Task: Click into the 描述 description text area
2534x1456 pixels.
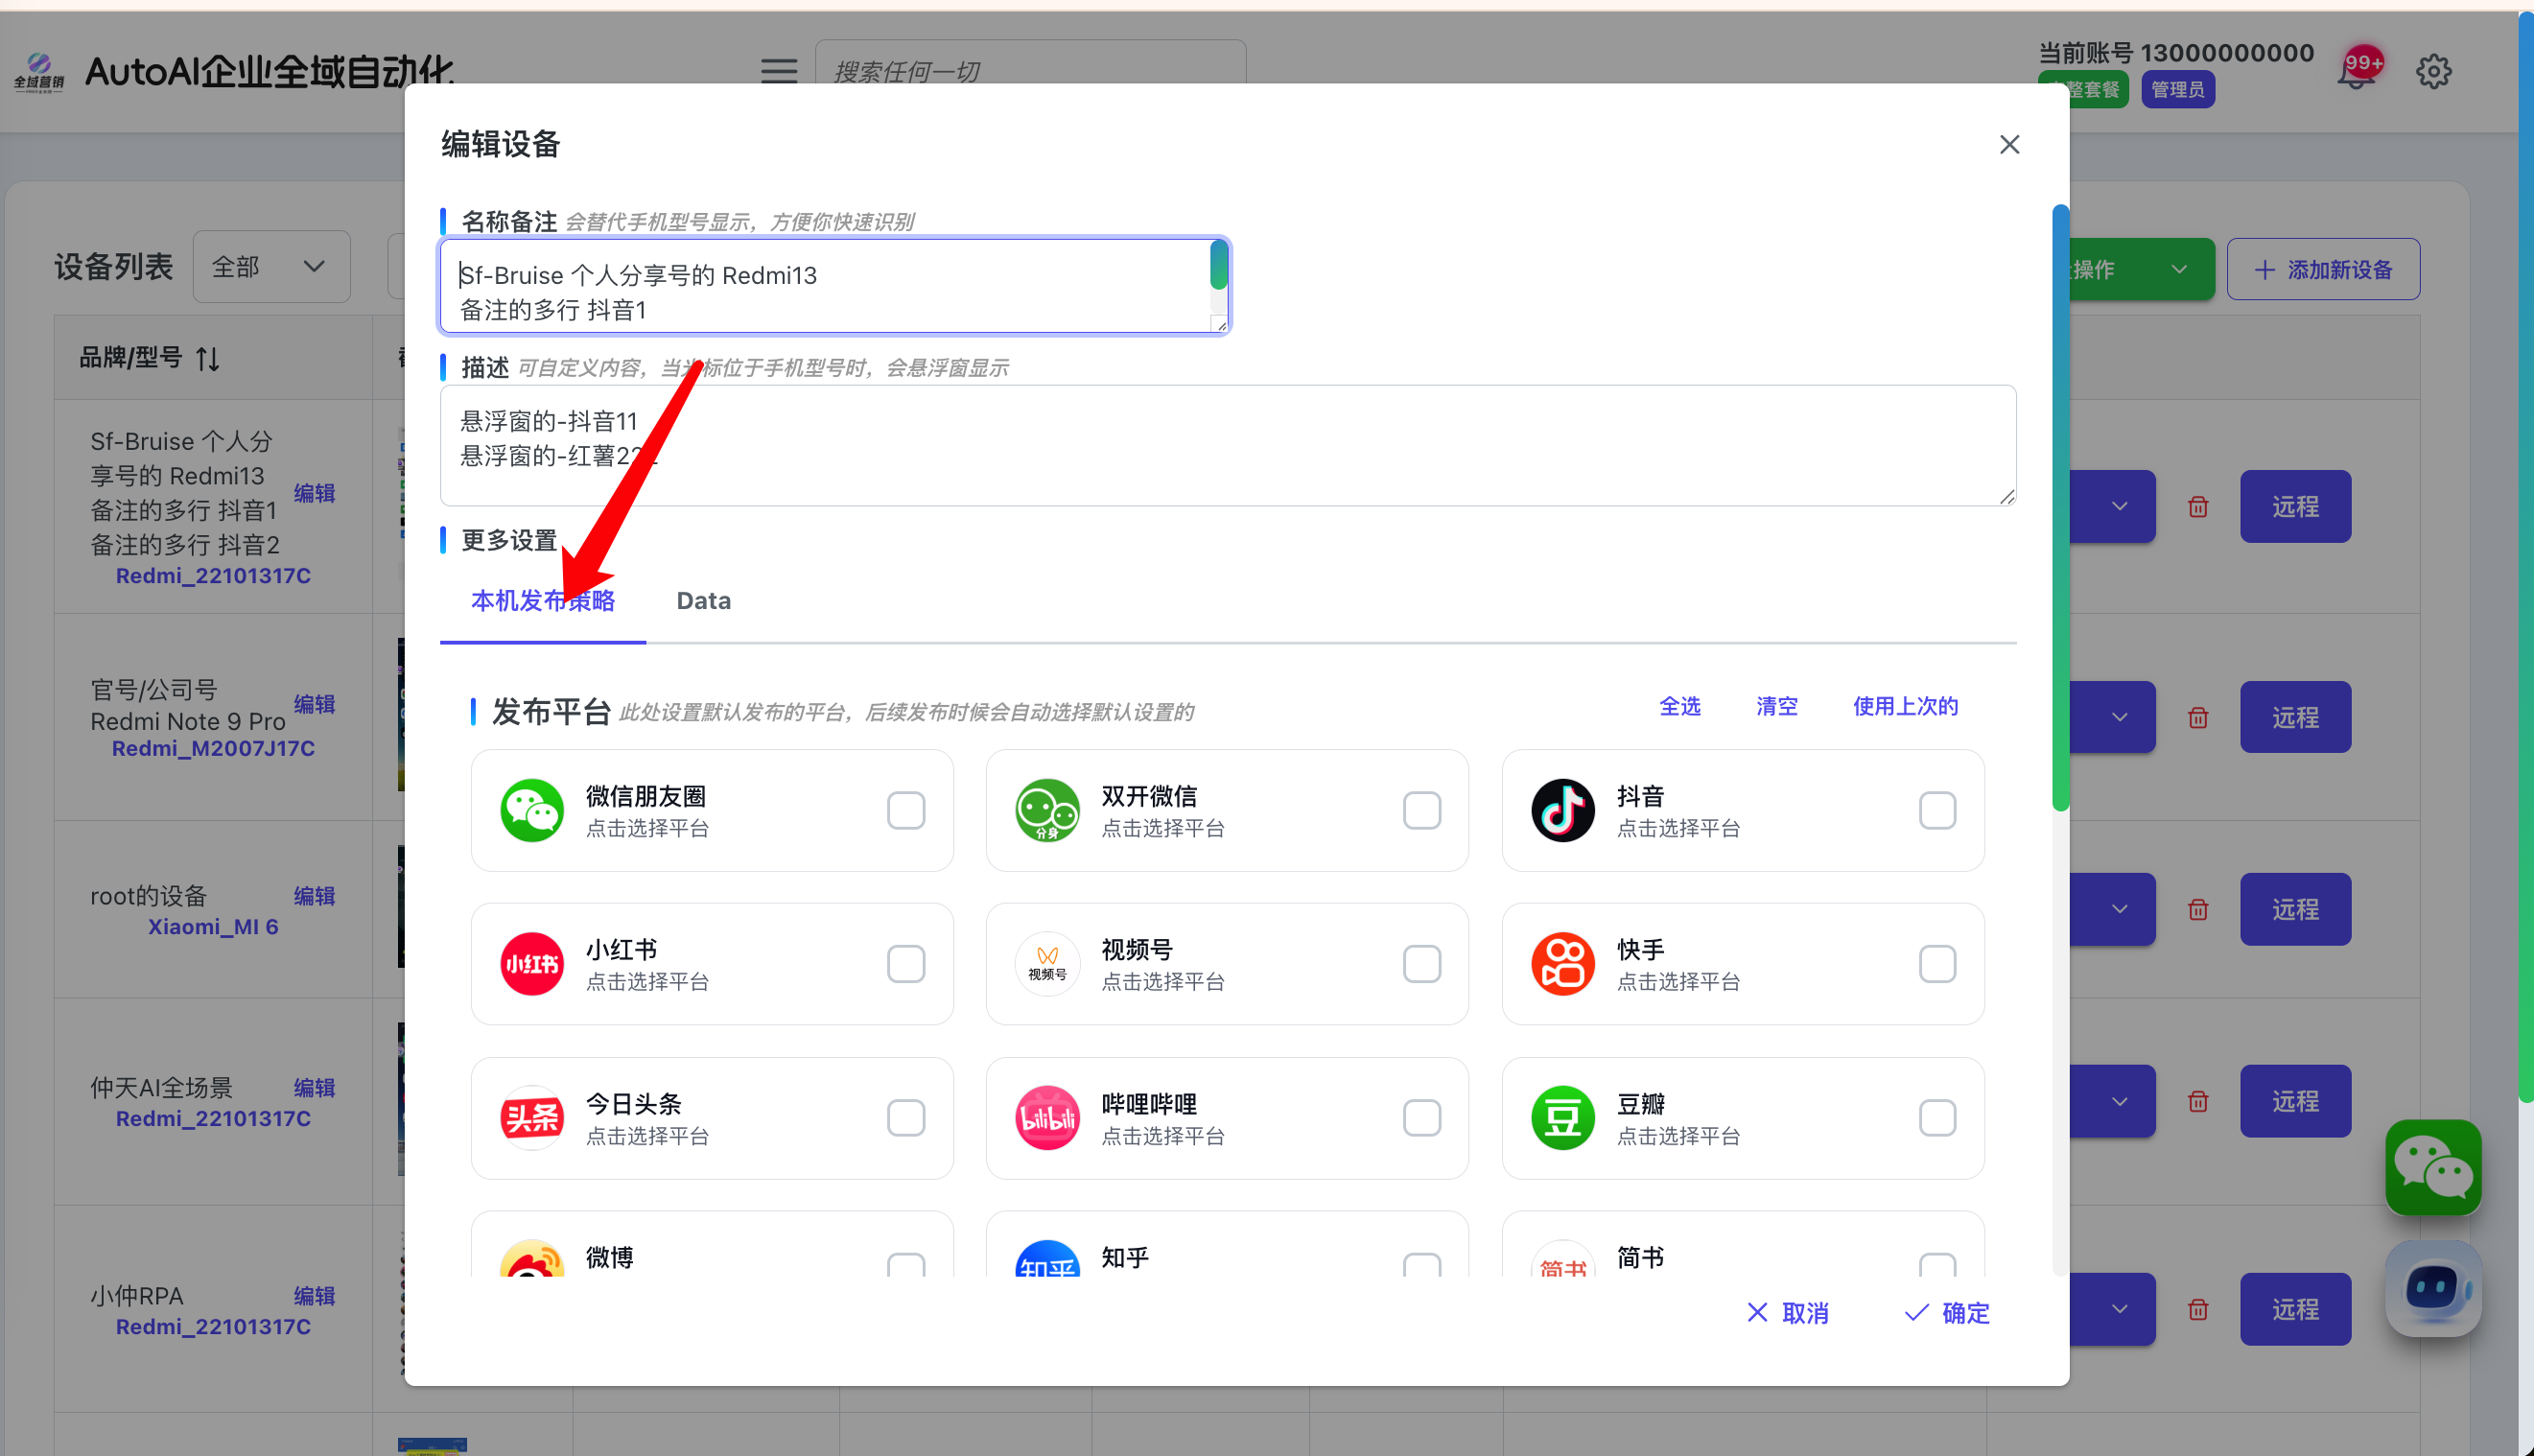Action: point(1227,445)
